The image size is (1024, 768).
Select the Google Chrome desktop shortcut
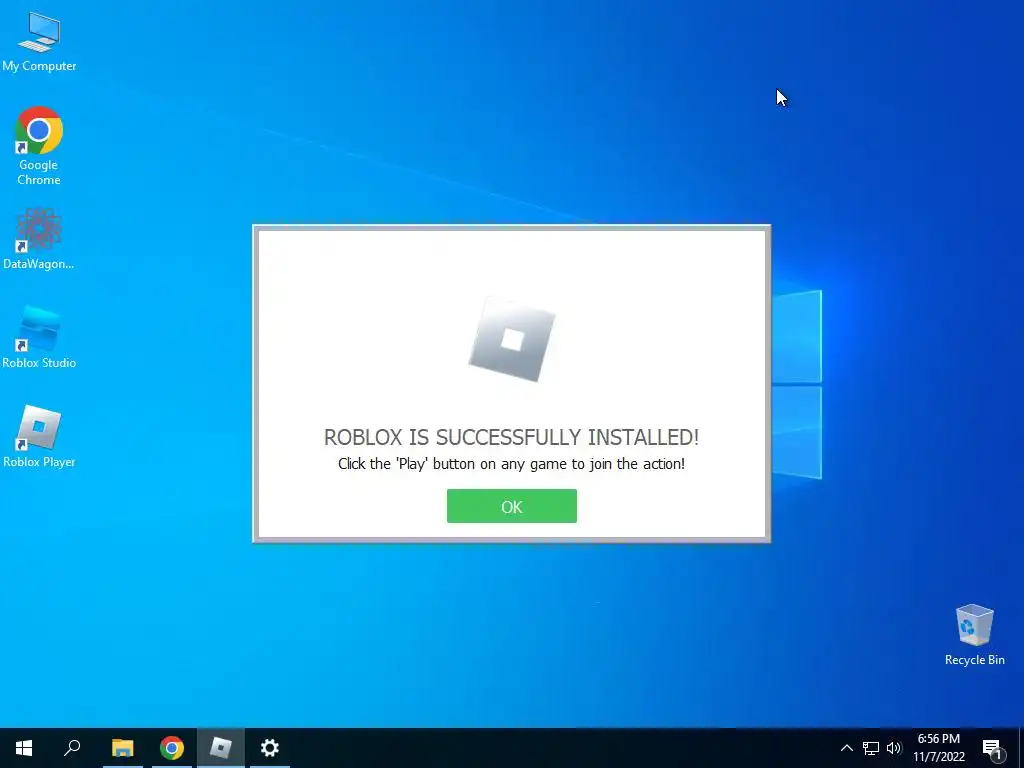pos(39,146)
